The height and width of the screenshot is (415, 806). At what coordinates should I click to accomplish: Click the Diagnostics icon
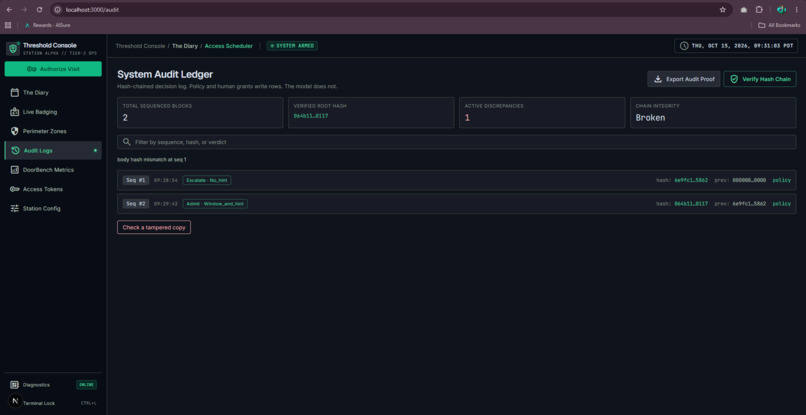[x=14, y=385]
